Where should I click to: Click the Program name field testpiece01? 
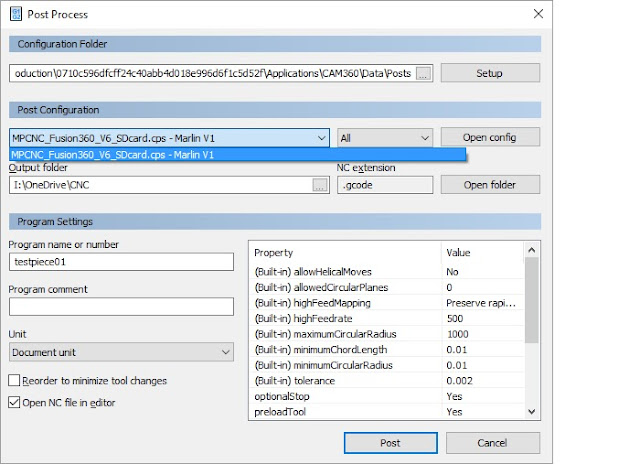[x=121, y=262]
